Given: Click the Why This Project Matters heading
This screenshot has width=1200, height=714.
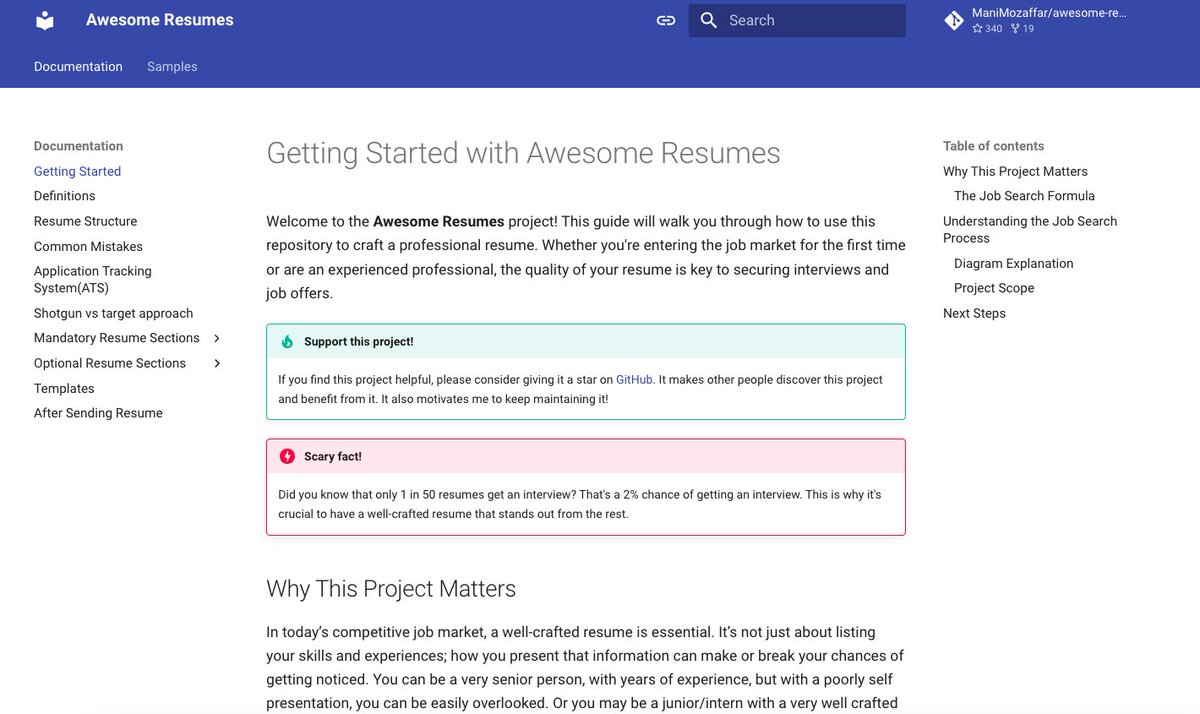Looking at the screenshot, I should [391, 588].
